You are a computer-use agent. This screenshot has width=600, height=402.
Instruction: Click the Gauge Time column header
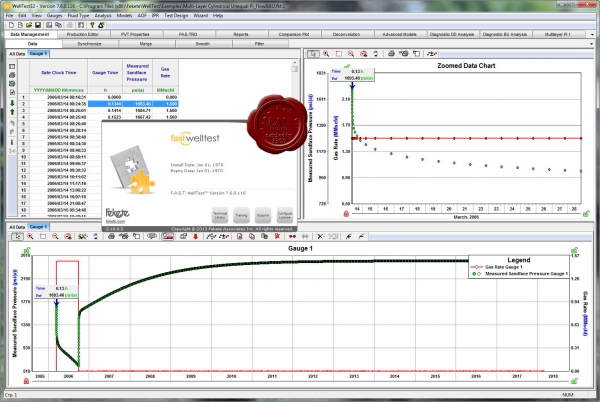click(105, 73)
